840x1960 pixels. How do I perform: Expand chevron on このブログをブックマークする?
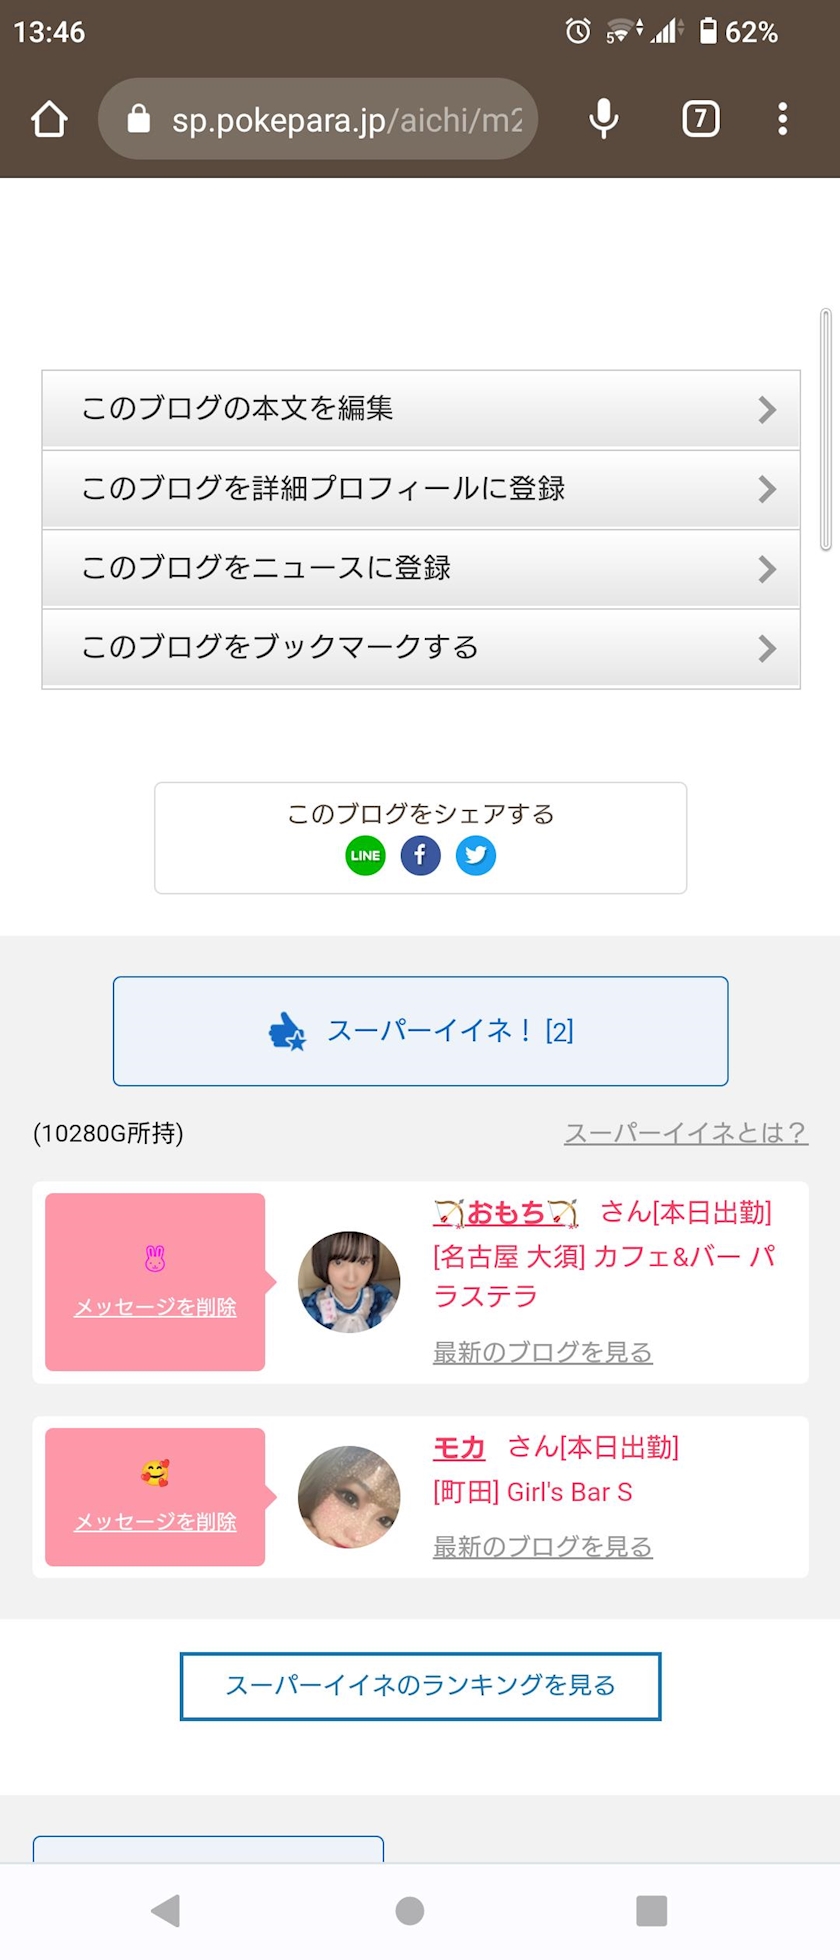[x=767, y=649]
